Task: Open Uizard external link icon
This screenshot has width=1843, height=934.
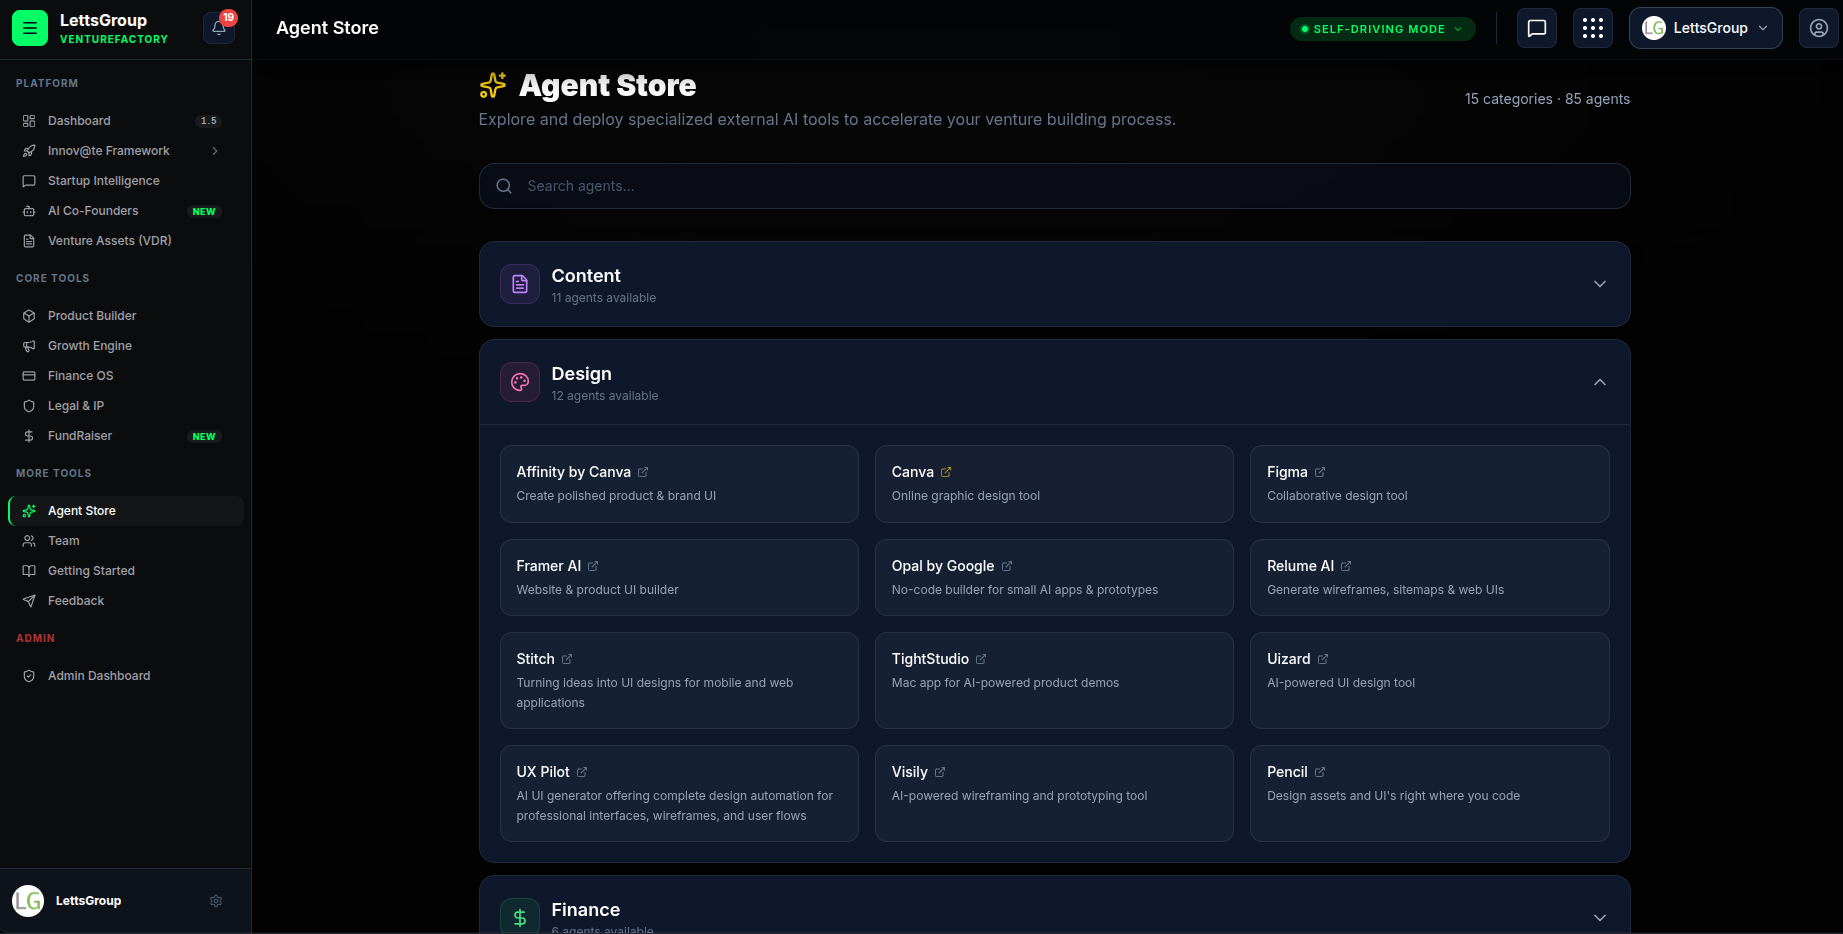Action: 1323,659
